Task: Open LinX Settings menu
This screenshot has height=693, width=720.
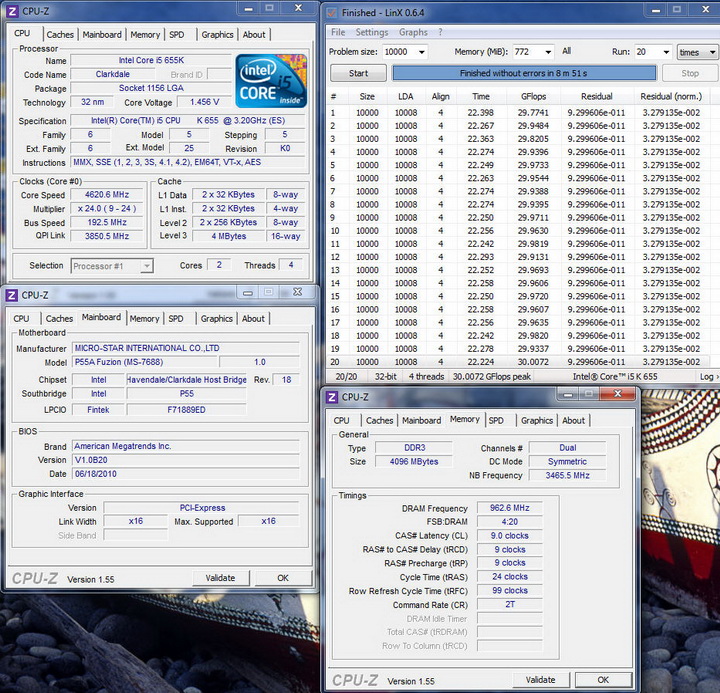Action: coord(371,32)
